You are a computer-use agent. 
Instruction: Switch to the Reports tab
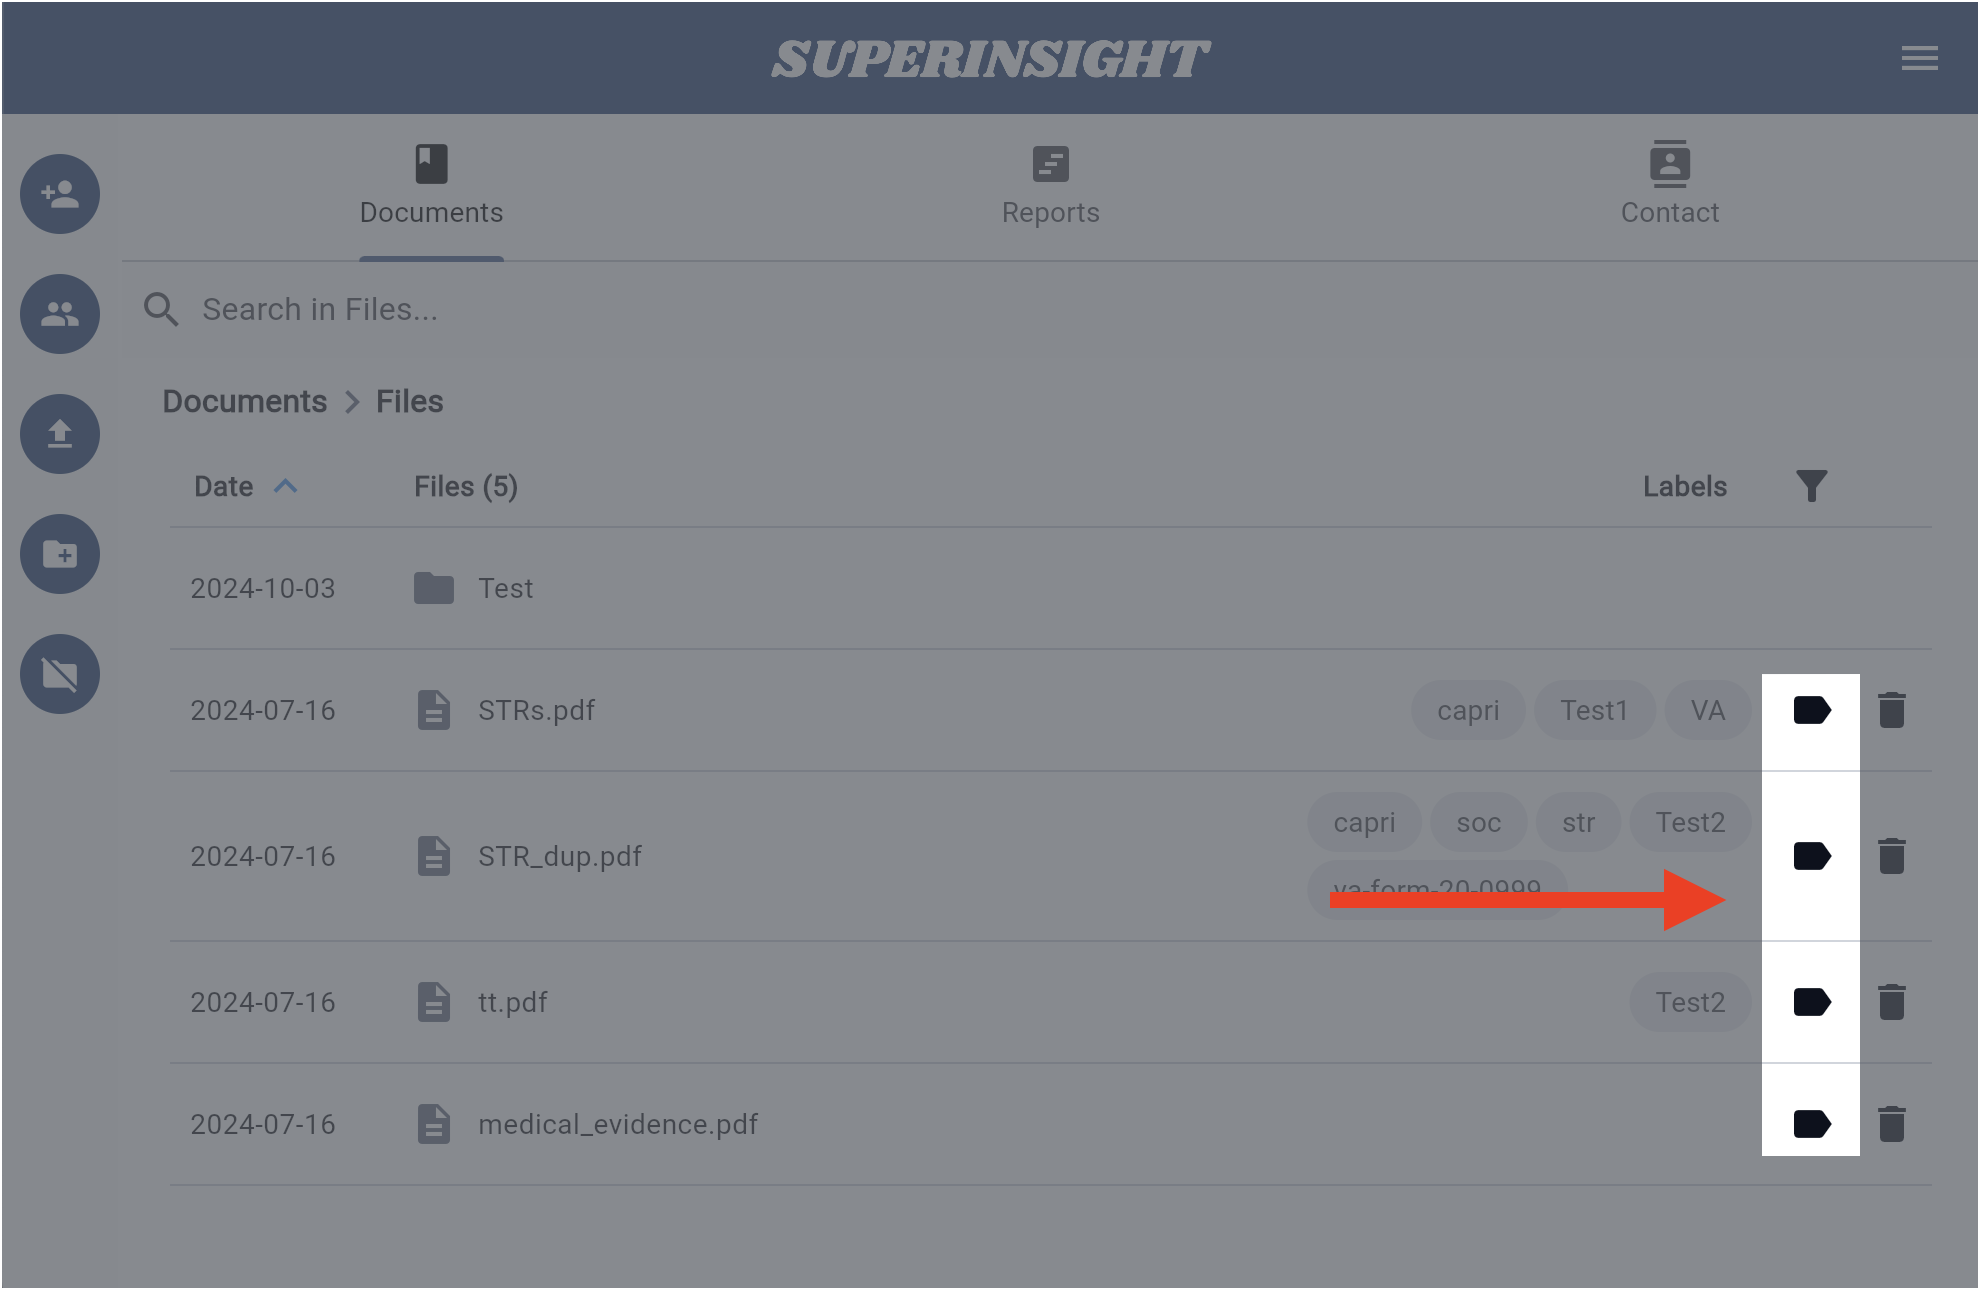pyautogui.click(x=1051, y=185)
